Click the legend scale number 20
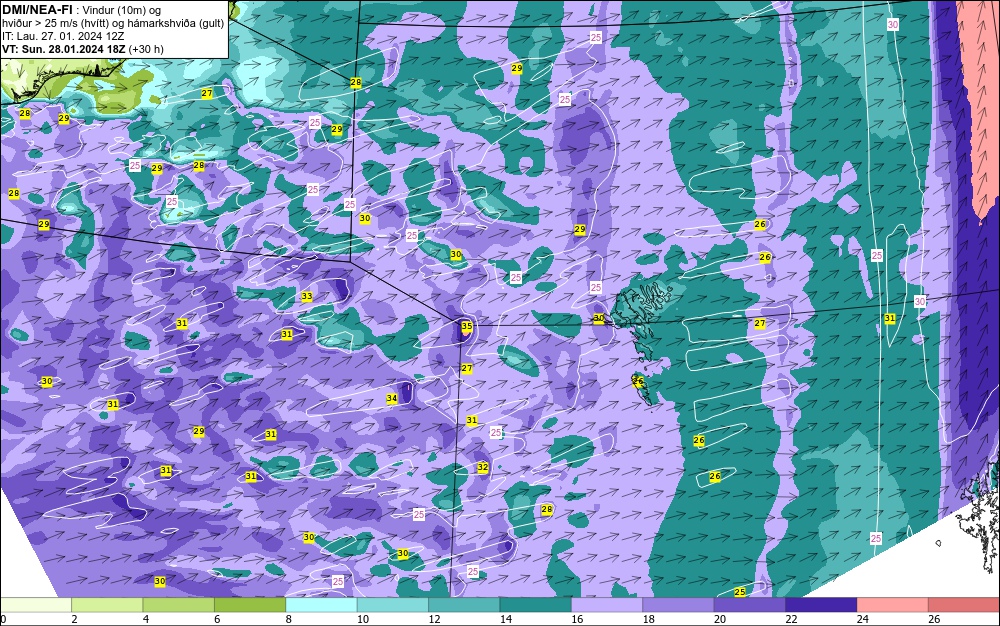The image size is (1000, 626). (720, 619)
